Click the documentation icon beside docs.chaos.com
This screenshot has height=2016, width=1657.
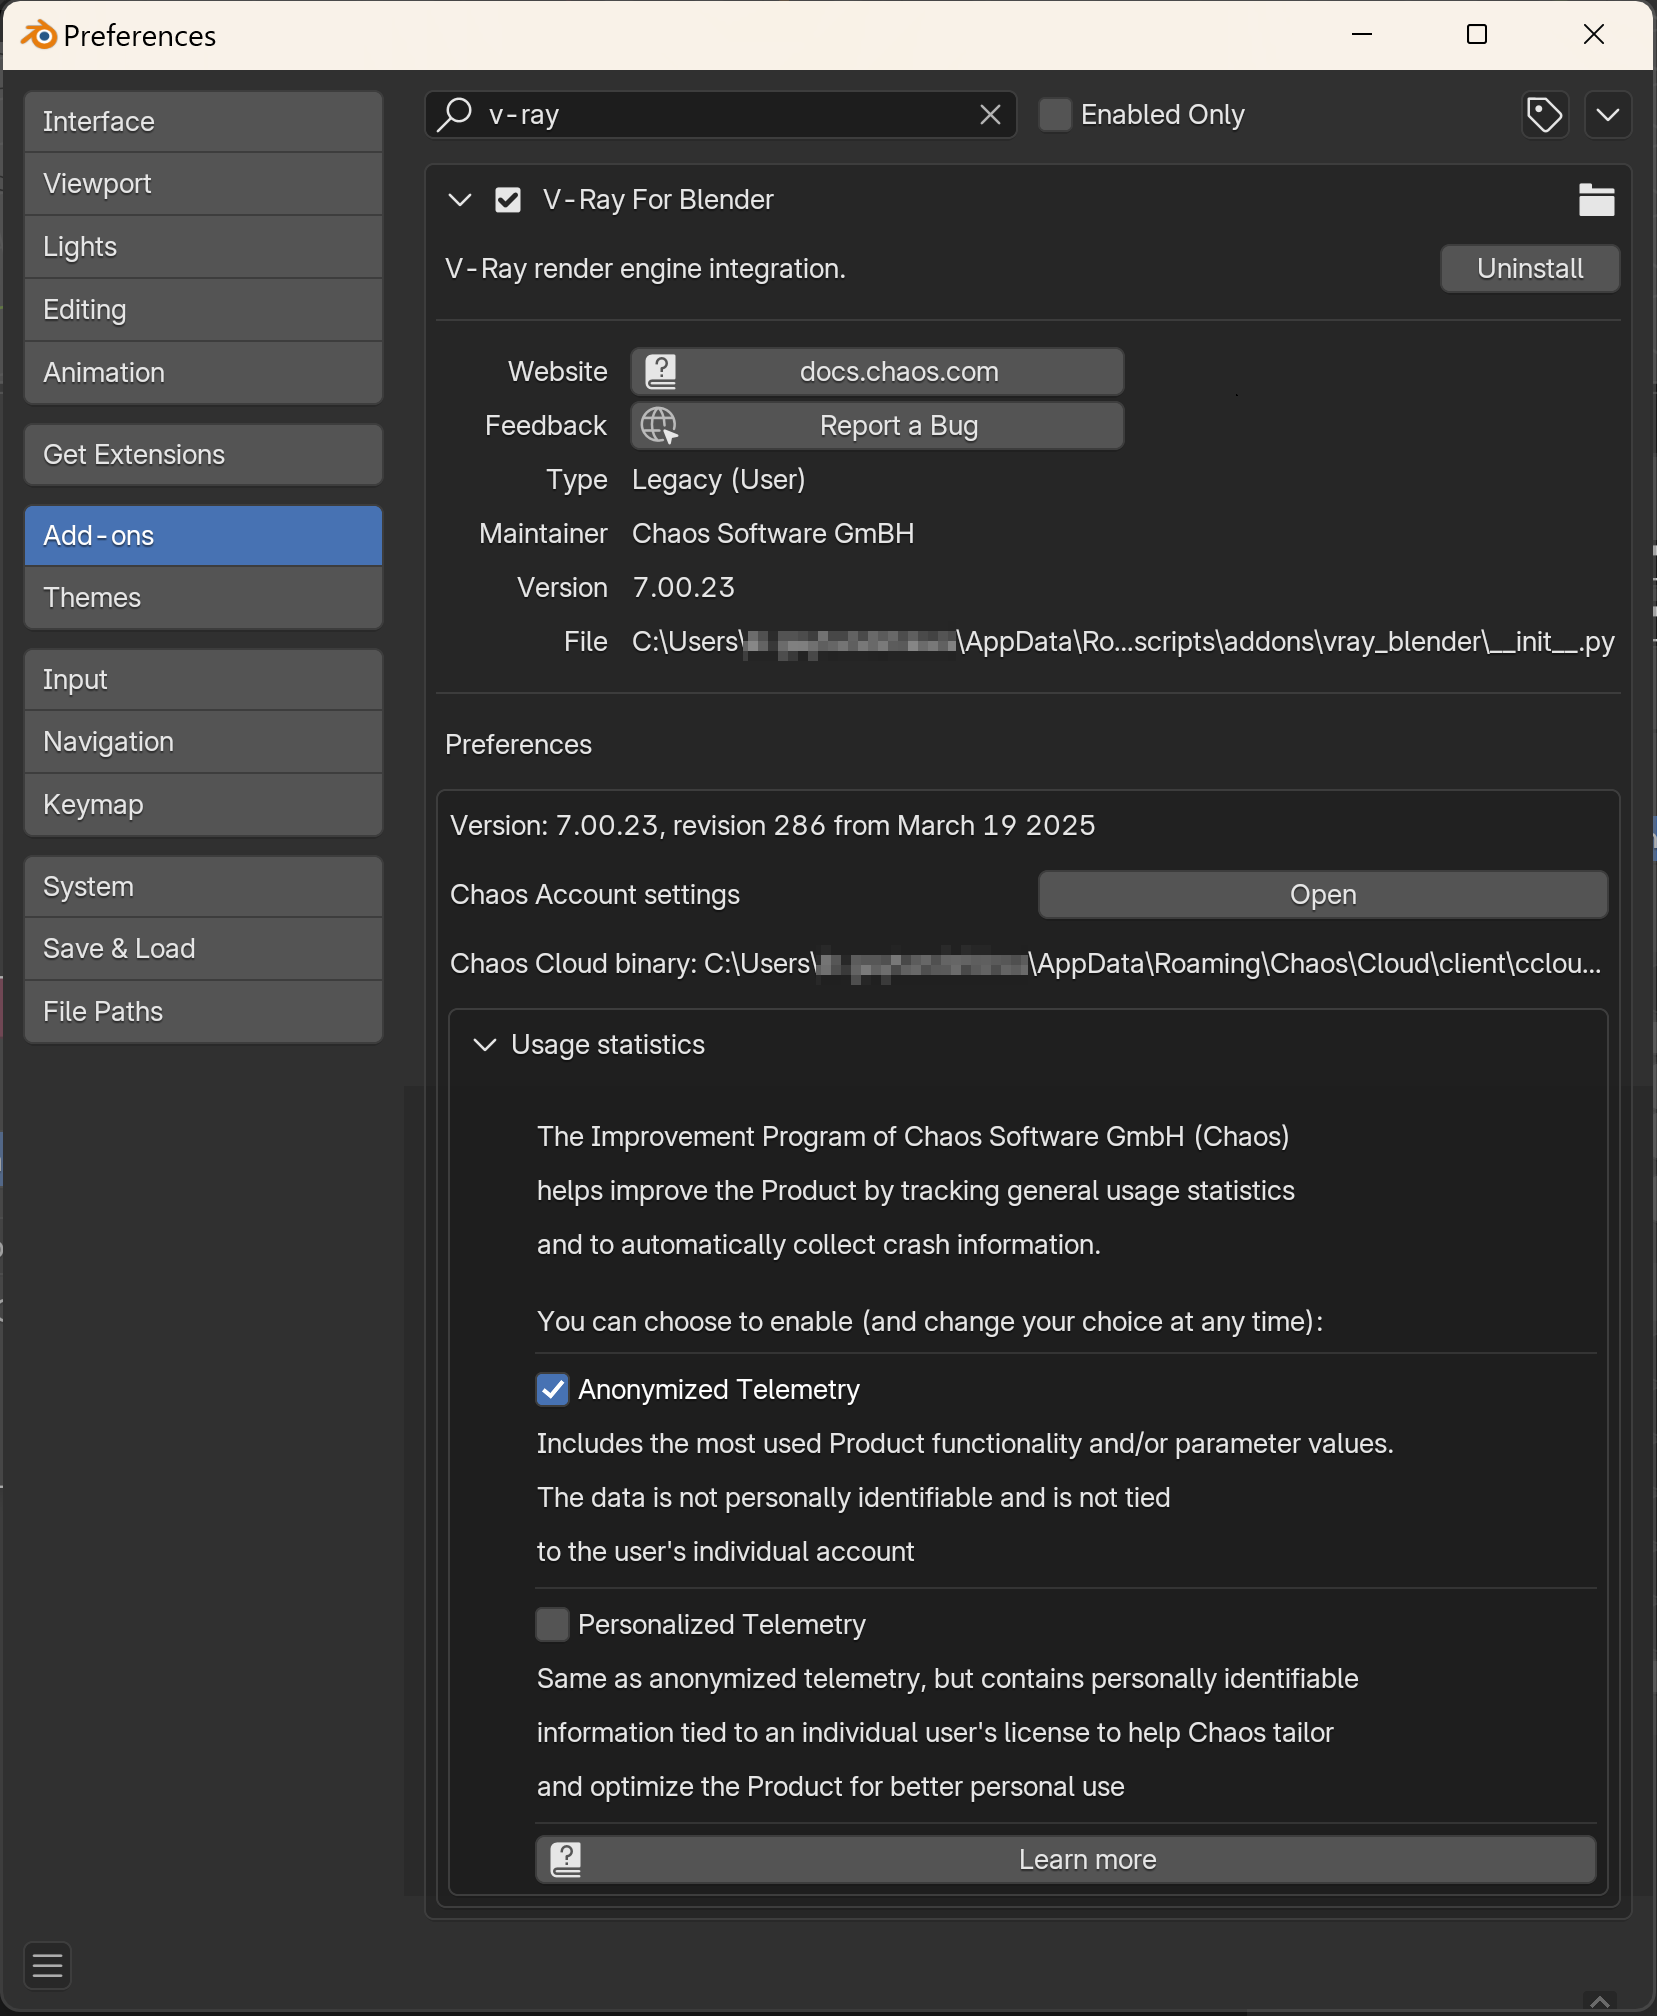click(x=660, y=372)
